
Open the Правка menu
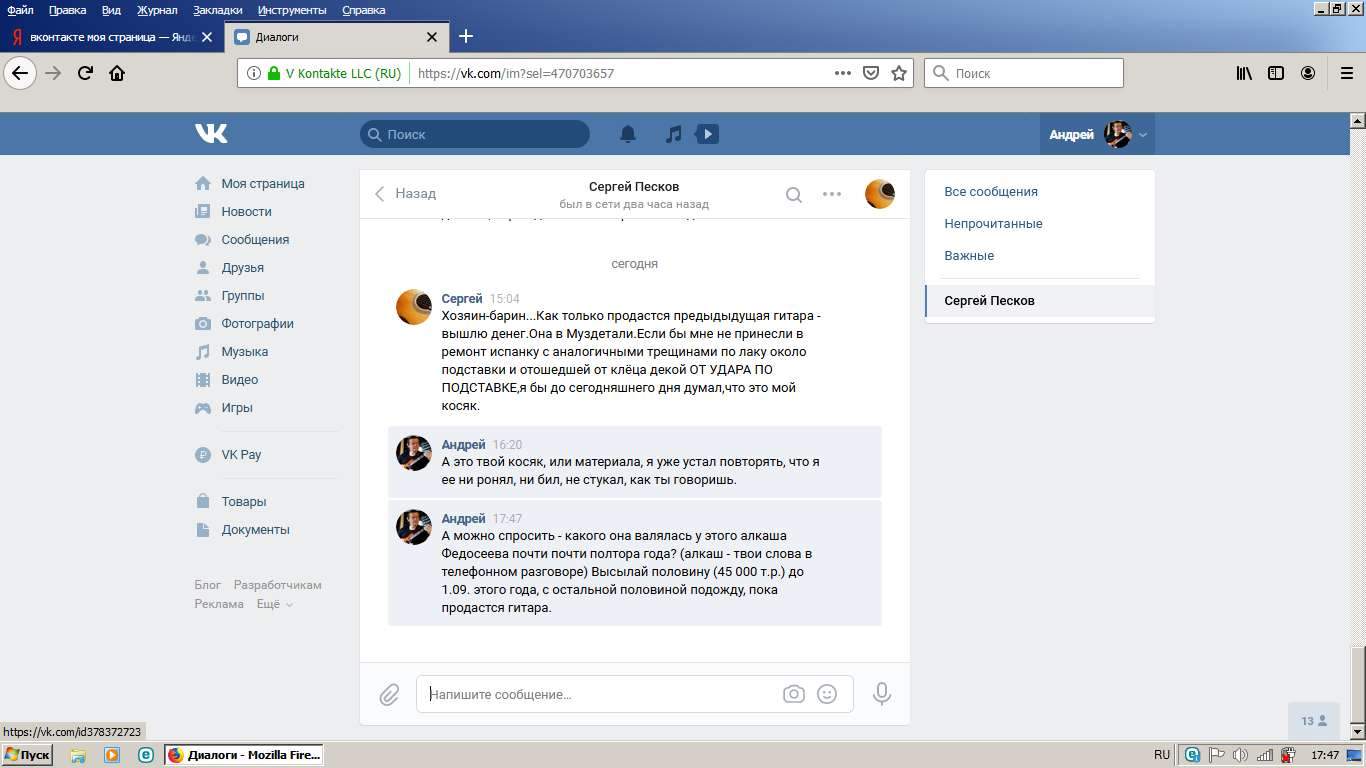(x=67, y=10)
